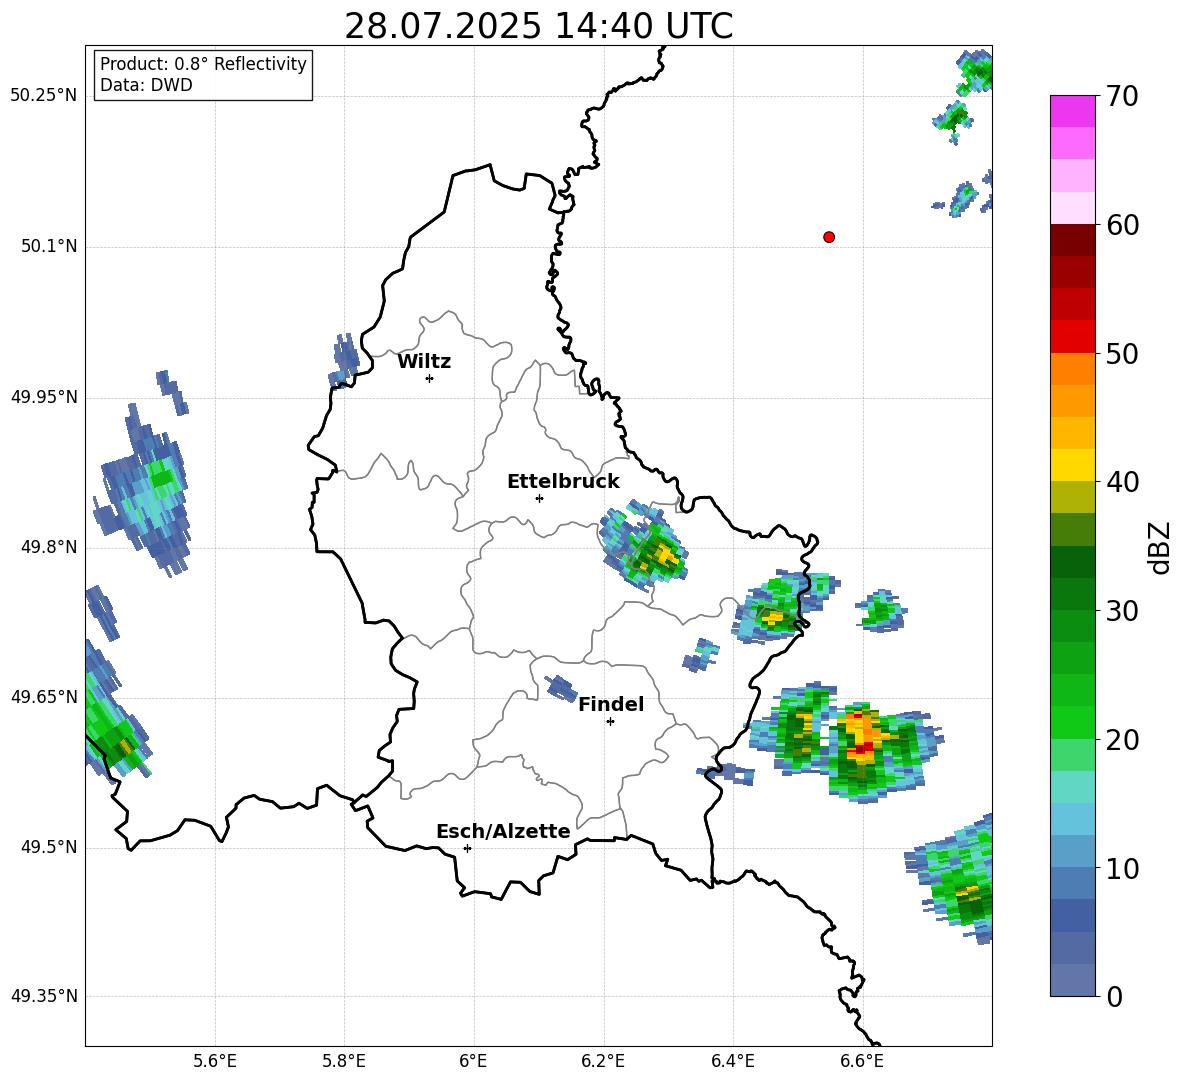Pick the yellow colorbar swatch just above 40
This screenshot has height=1081, width=1184.
[x=1072, y=465]
